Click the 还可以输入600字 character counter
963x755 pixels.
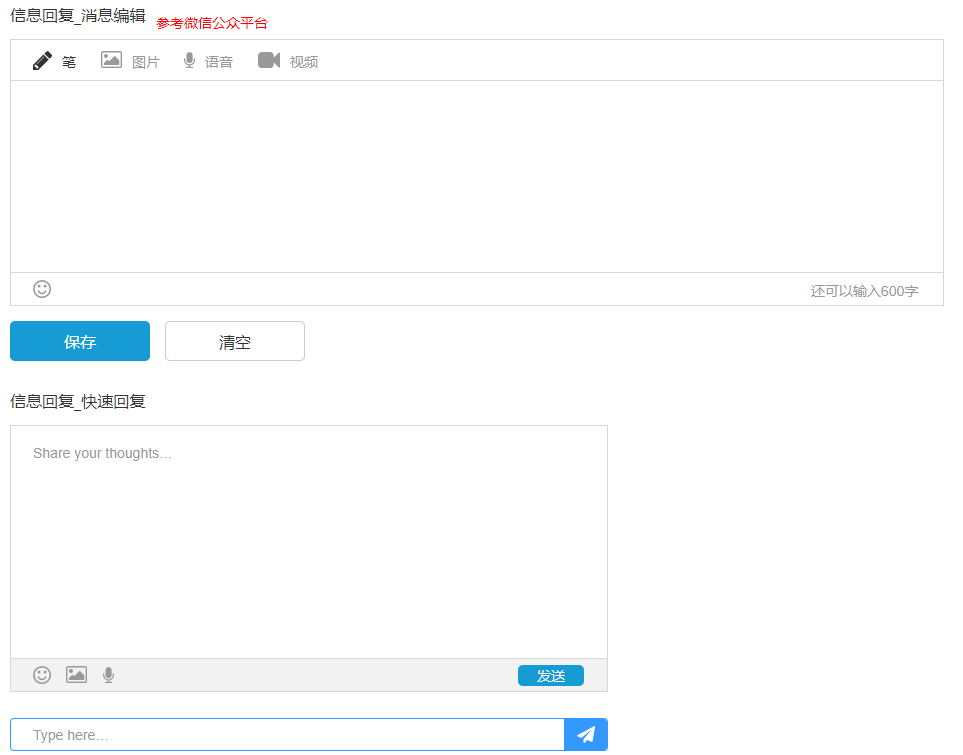864,291
